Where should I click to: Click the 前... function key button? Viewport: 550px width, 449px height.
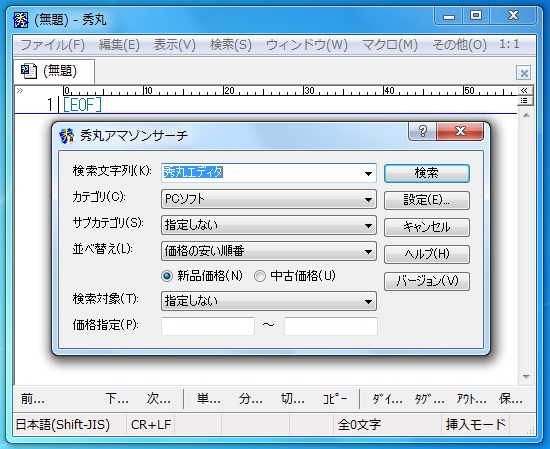pyautogui.click(x=33, y=399)
